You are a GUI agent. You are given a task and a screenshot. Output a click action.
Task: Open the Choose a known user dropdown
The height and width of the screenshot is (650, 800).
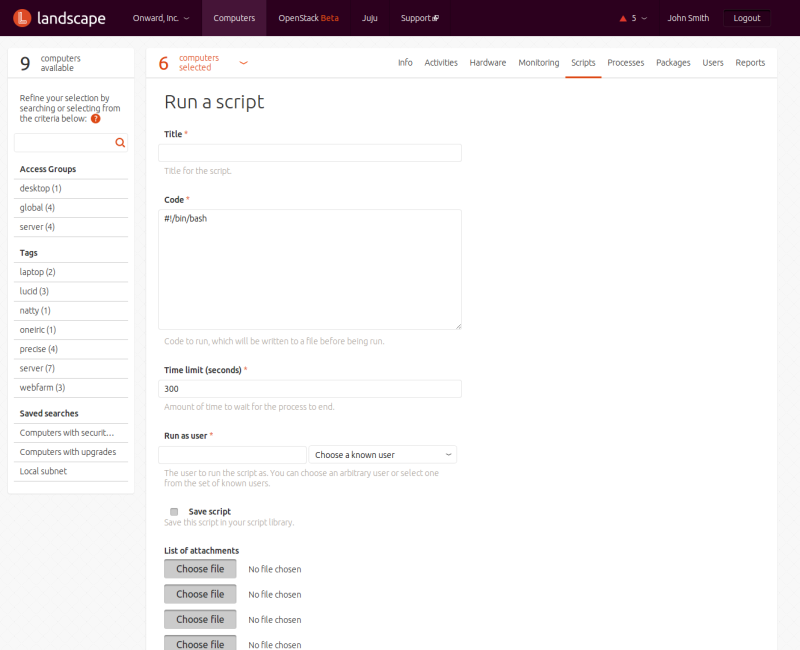click(383, 455)
